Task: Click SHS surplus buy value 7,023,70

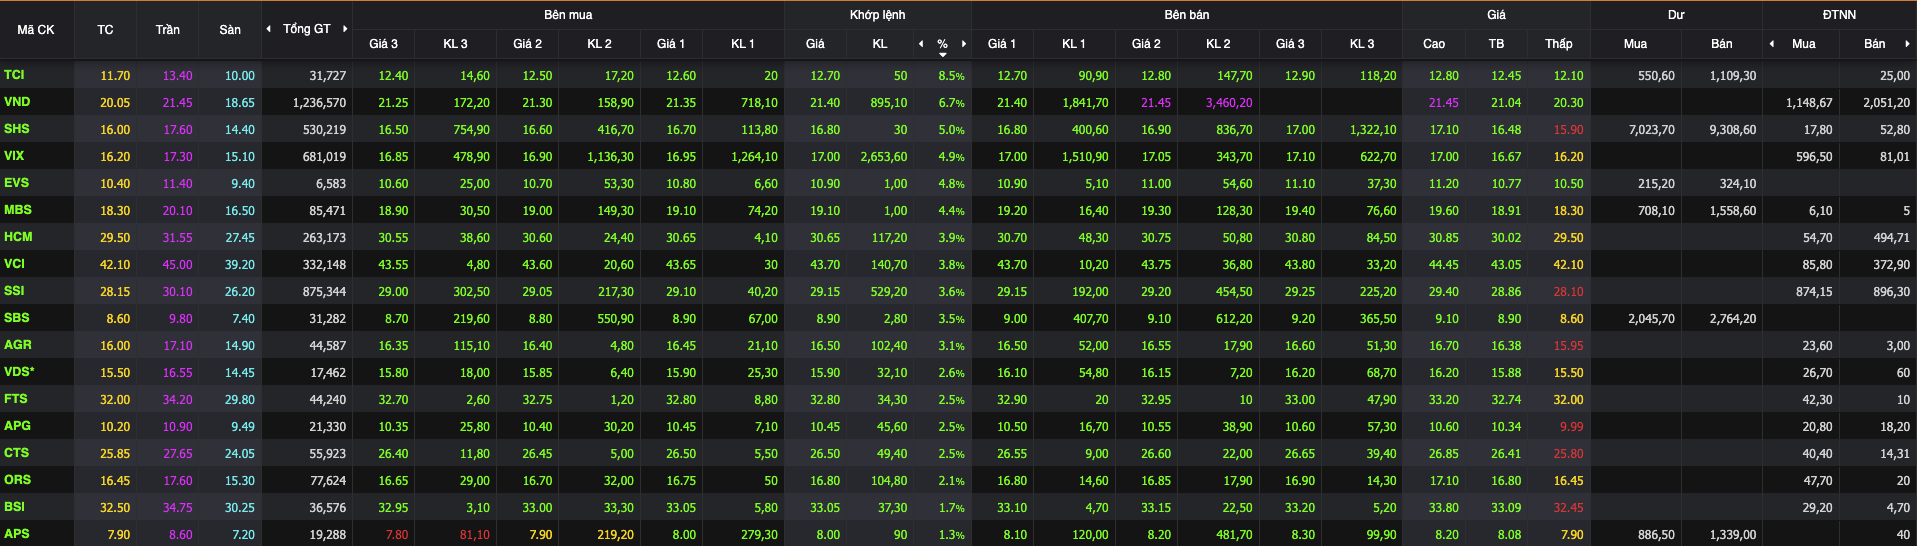Action: [x=1652, y=130]
